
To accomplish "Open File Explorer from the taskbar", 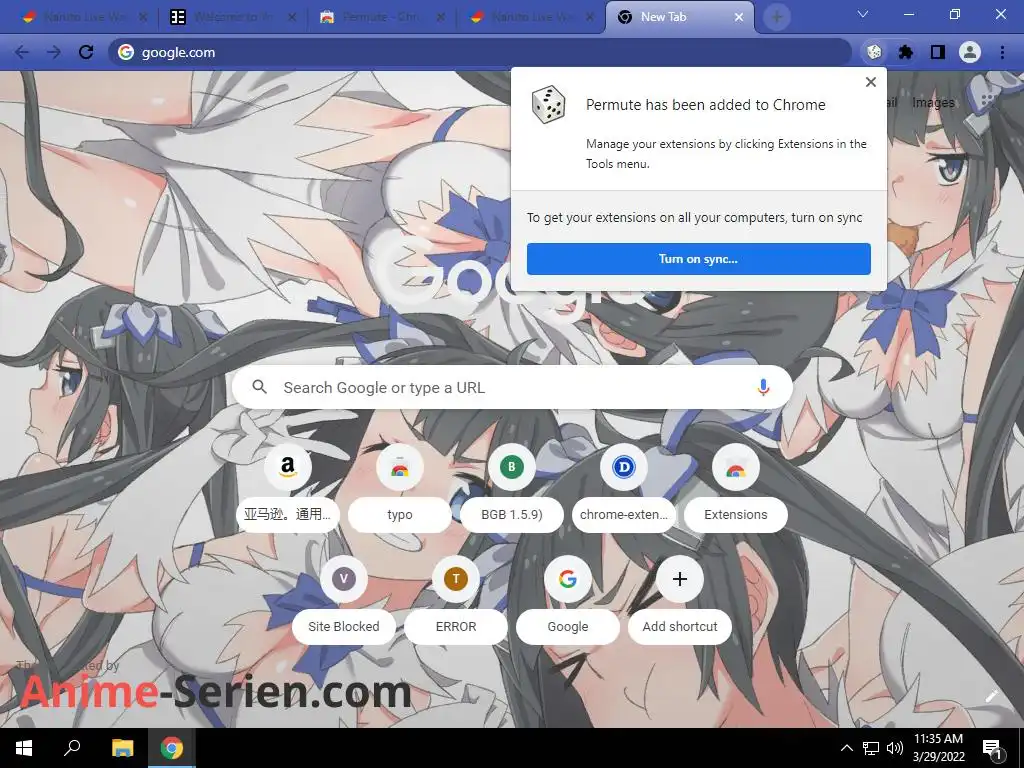I will (x=122, y=748).
